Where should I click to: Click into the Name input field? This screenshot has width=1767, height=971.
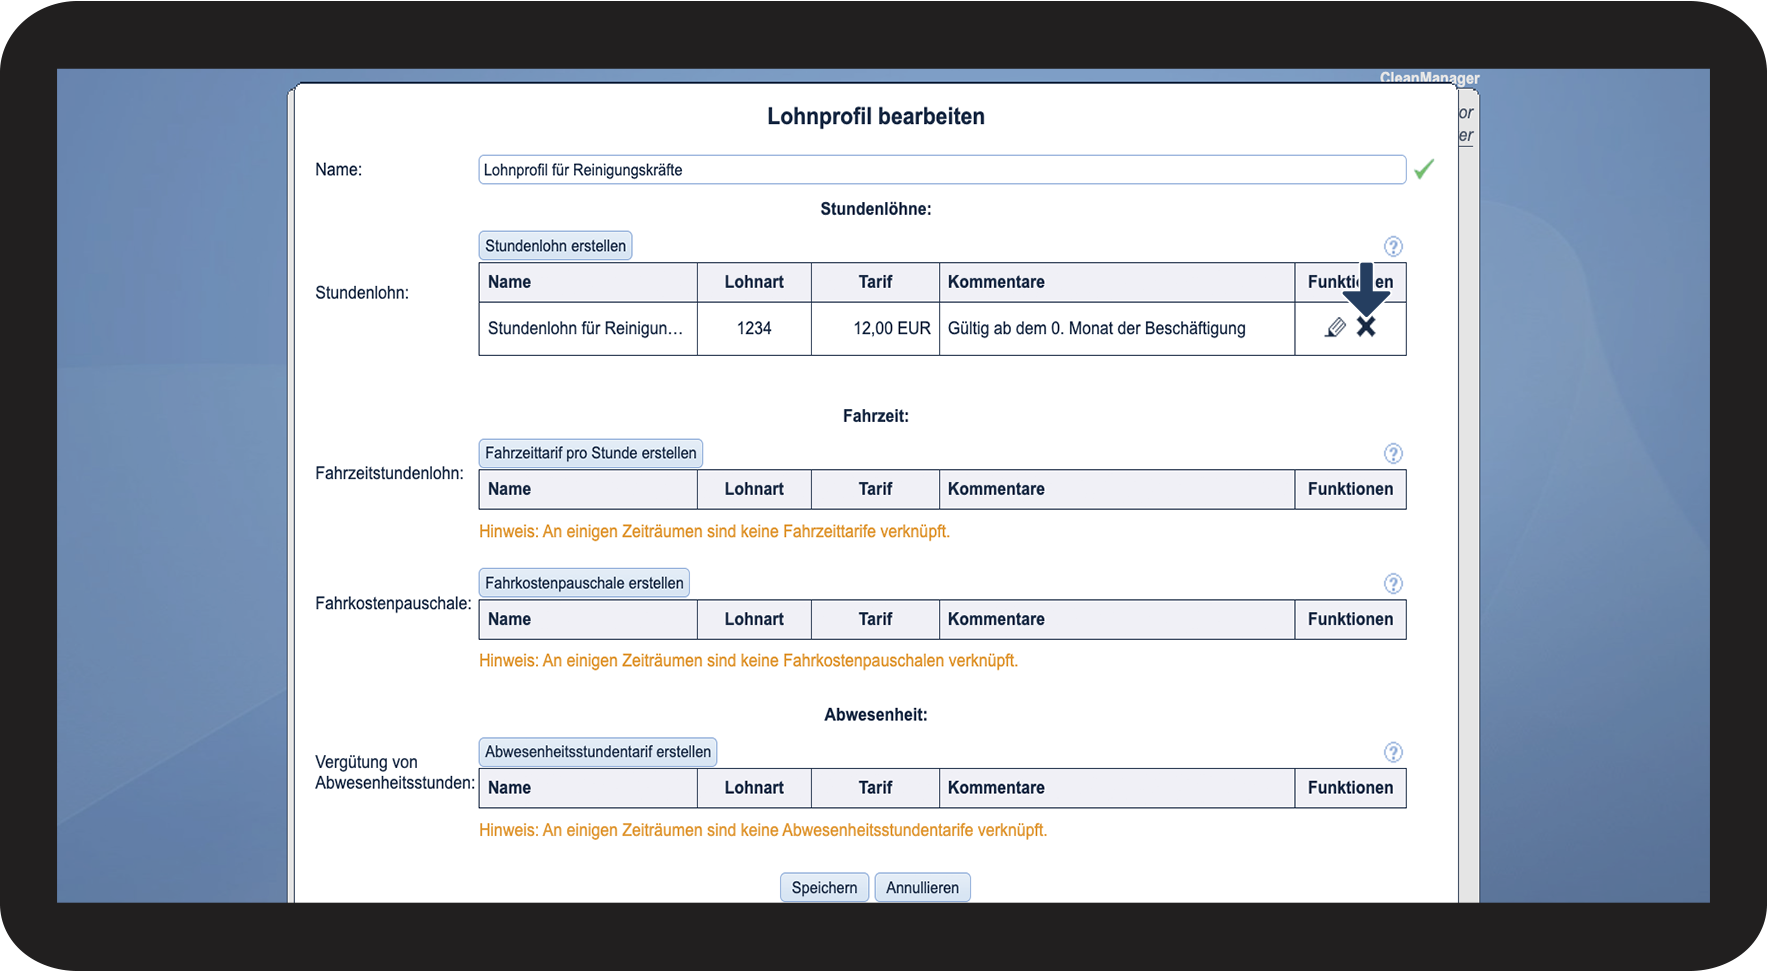941,170
